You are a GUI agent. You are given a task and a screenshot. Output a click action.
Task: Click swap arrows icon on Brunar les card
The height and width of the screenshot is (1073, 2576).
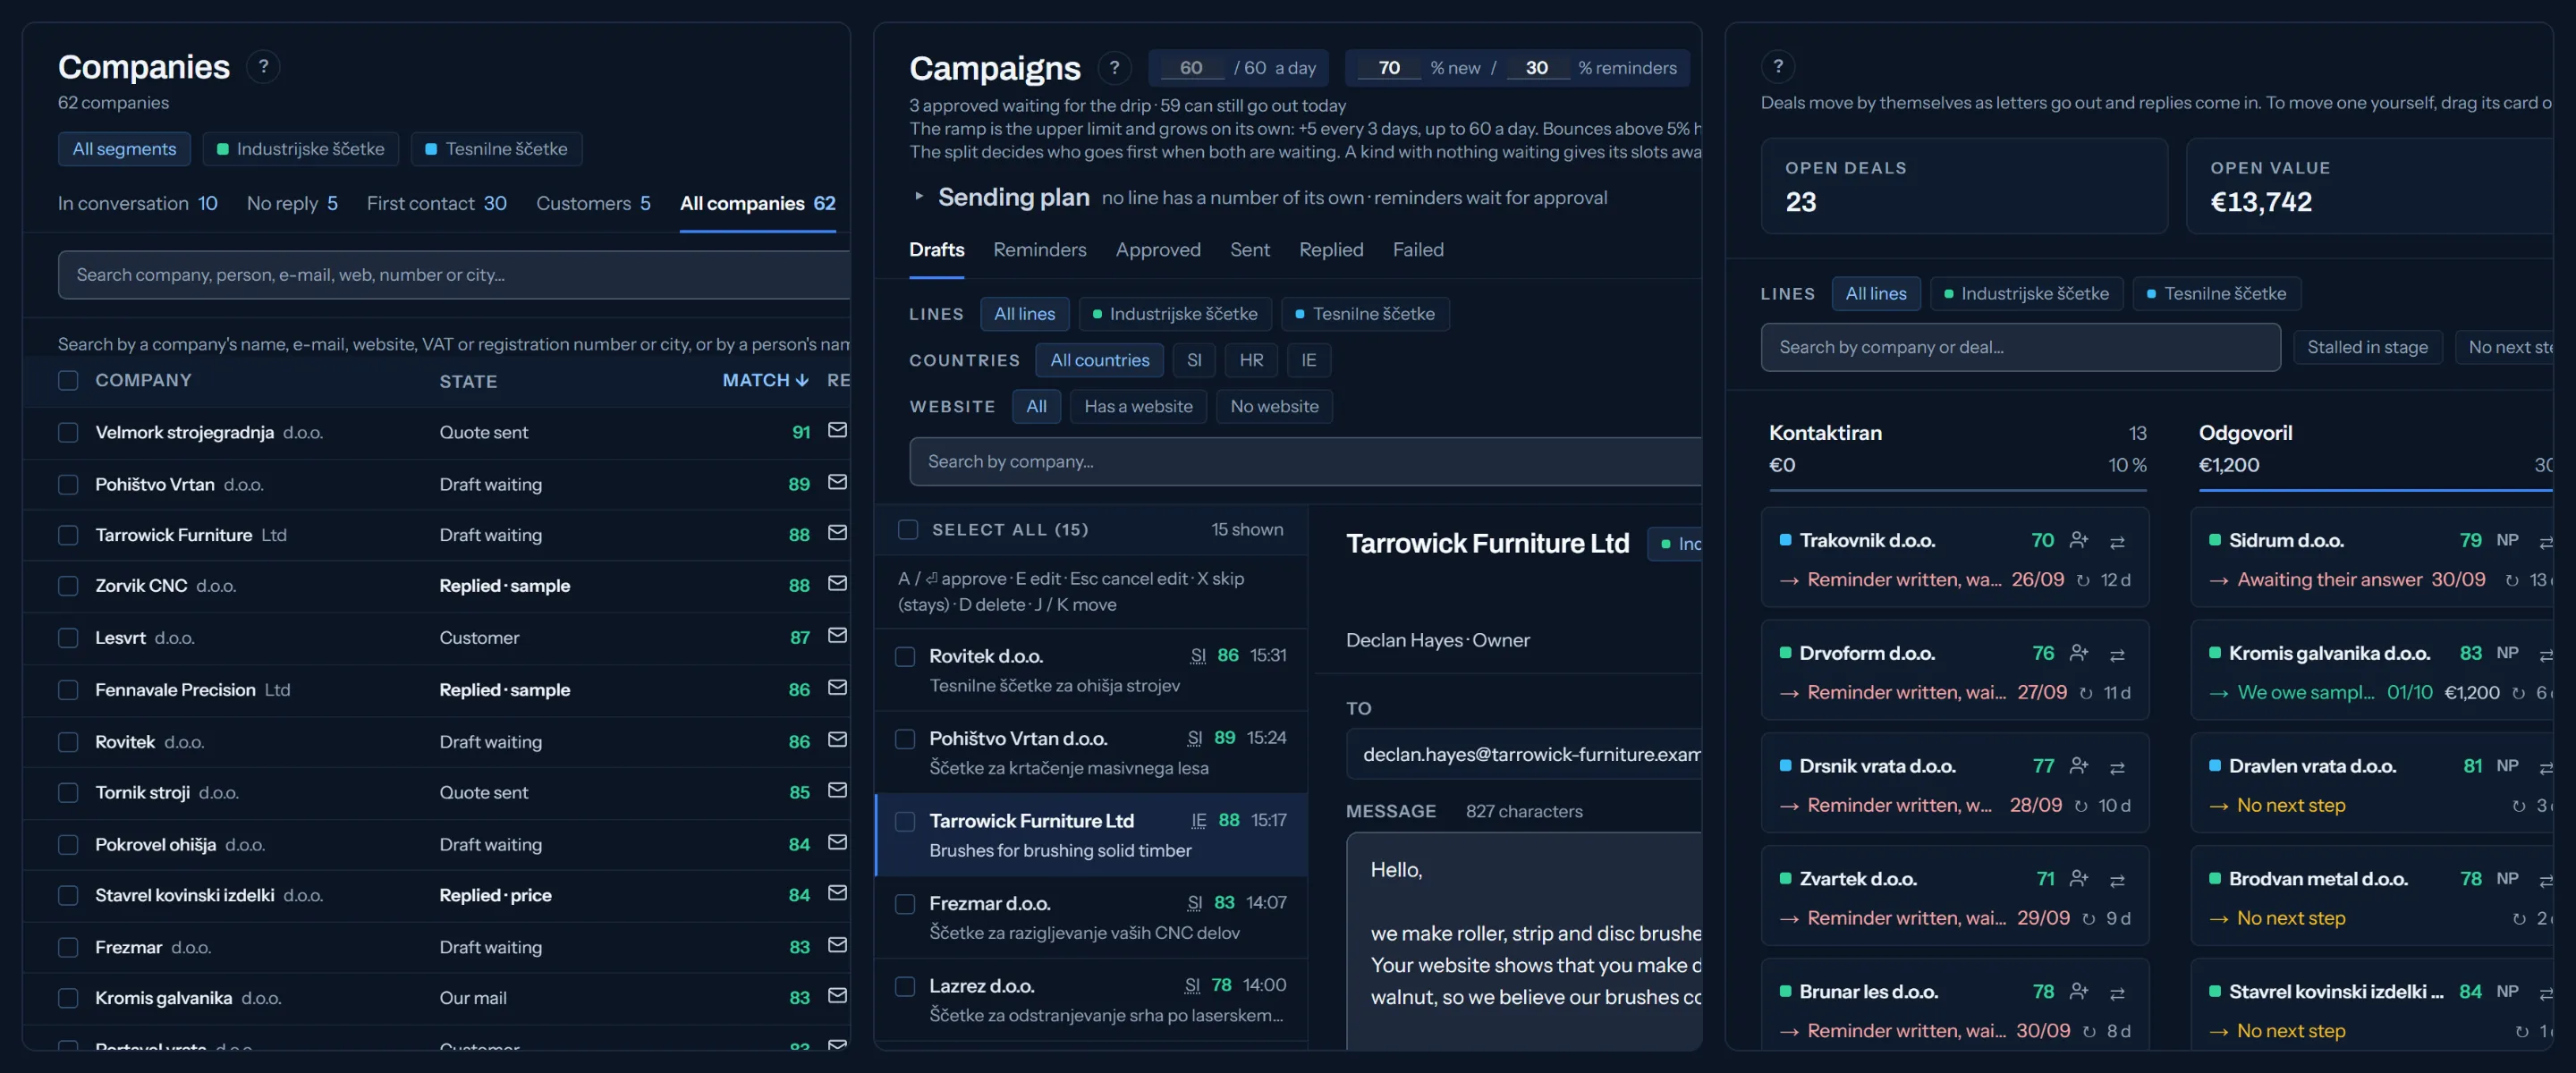point(2117,993)
